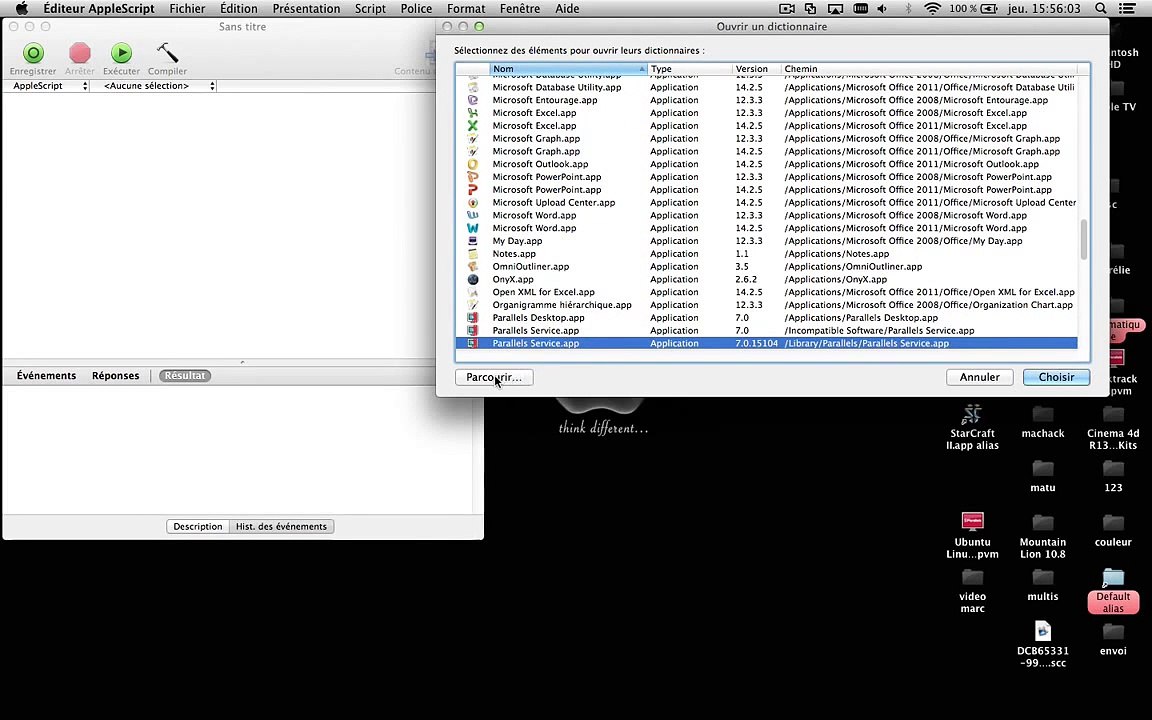The image size is (1152, 720).
Task: Click the Enregistrer record icon
Action: click(x=33, y=53)
